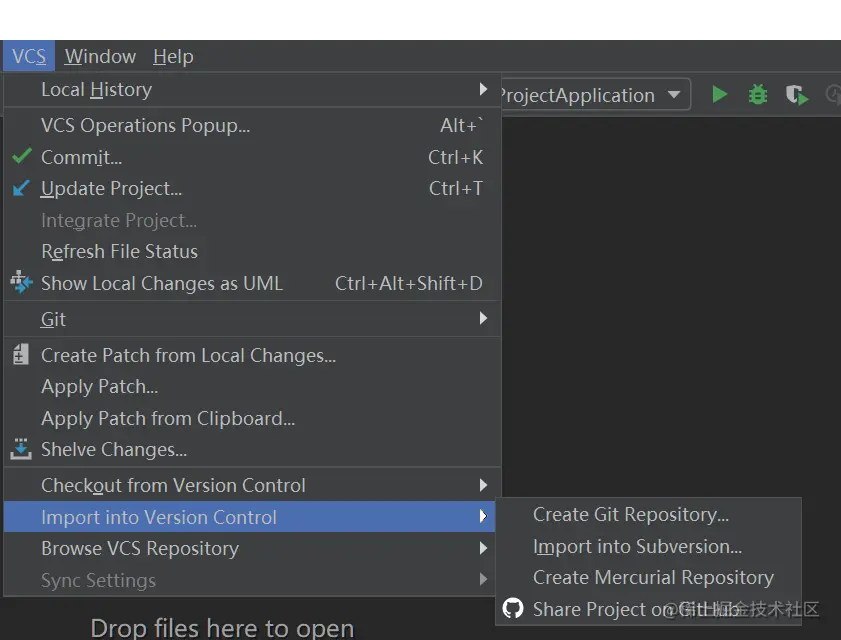Click the green Debug bug icon

757,95
